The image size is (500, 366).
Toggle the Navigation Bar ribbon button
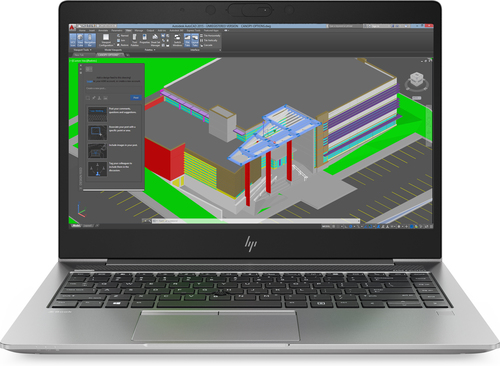[x=90, y=41]
